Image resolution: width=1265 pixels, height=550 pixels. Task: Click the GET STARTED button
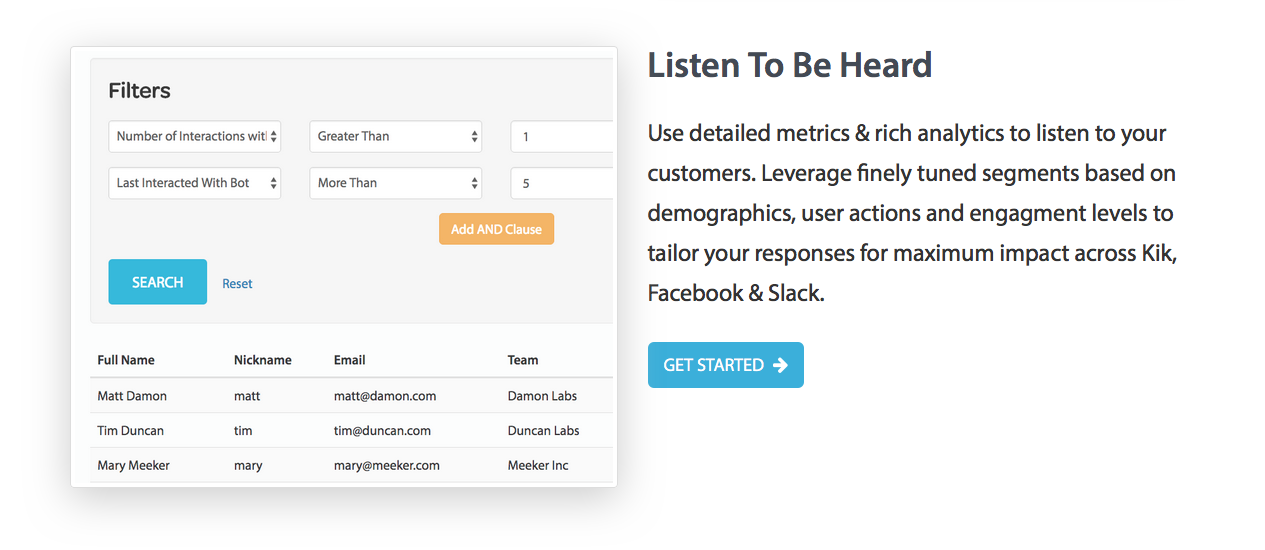(x=725, y=365)
